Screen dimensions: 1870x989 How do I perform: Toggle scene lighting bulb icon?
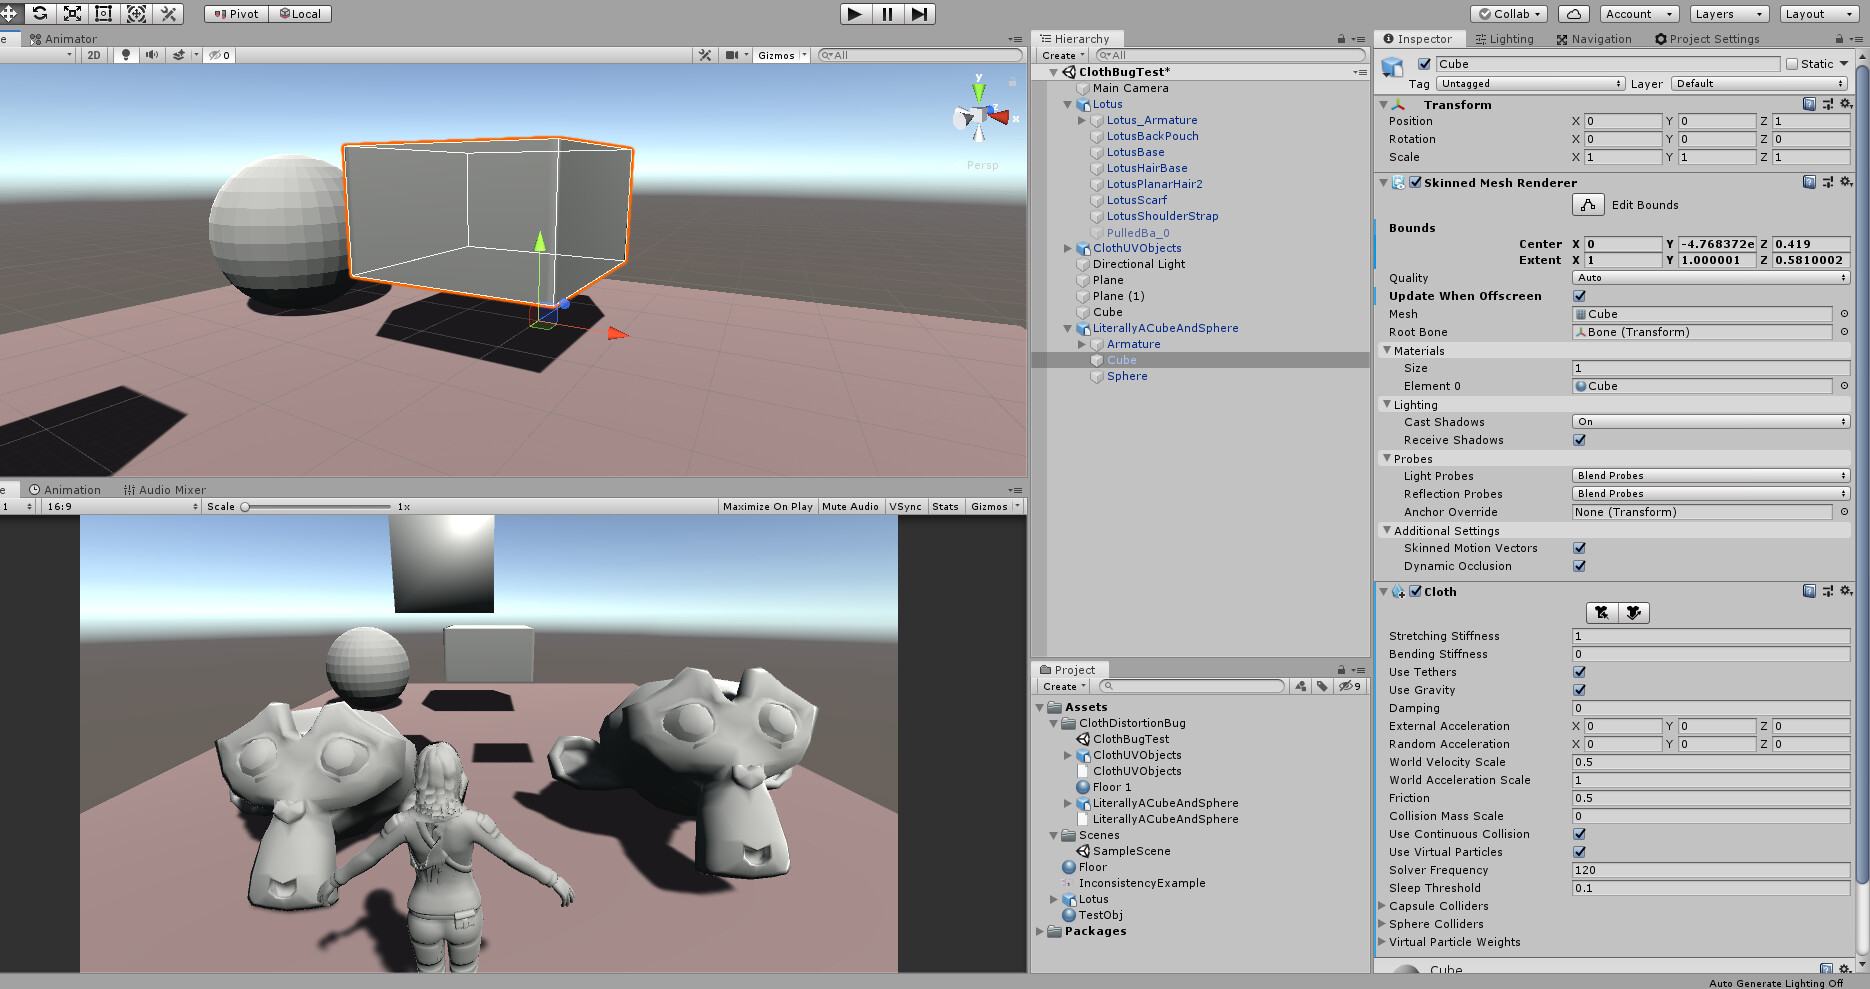pos(125,55)
